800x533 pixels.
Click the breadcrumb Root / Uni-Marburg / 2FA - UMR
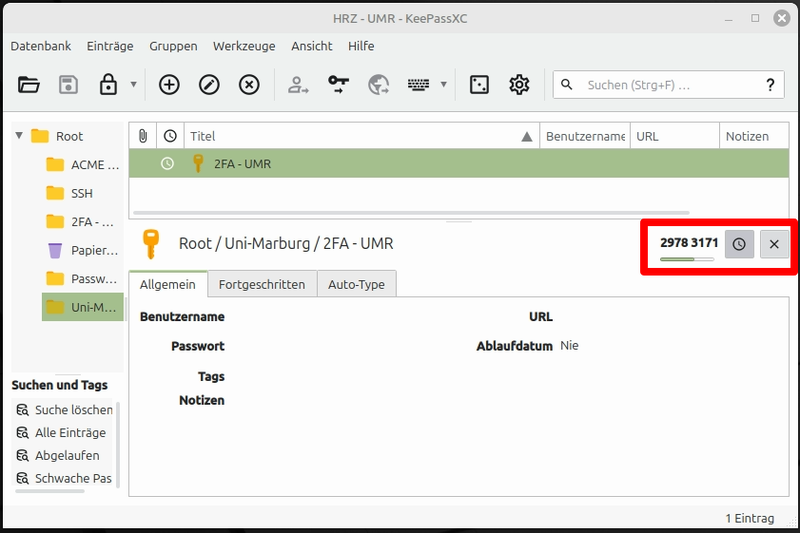point(286,244)
